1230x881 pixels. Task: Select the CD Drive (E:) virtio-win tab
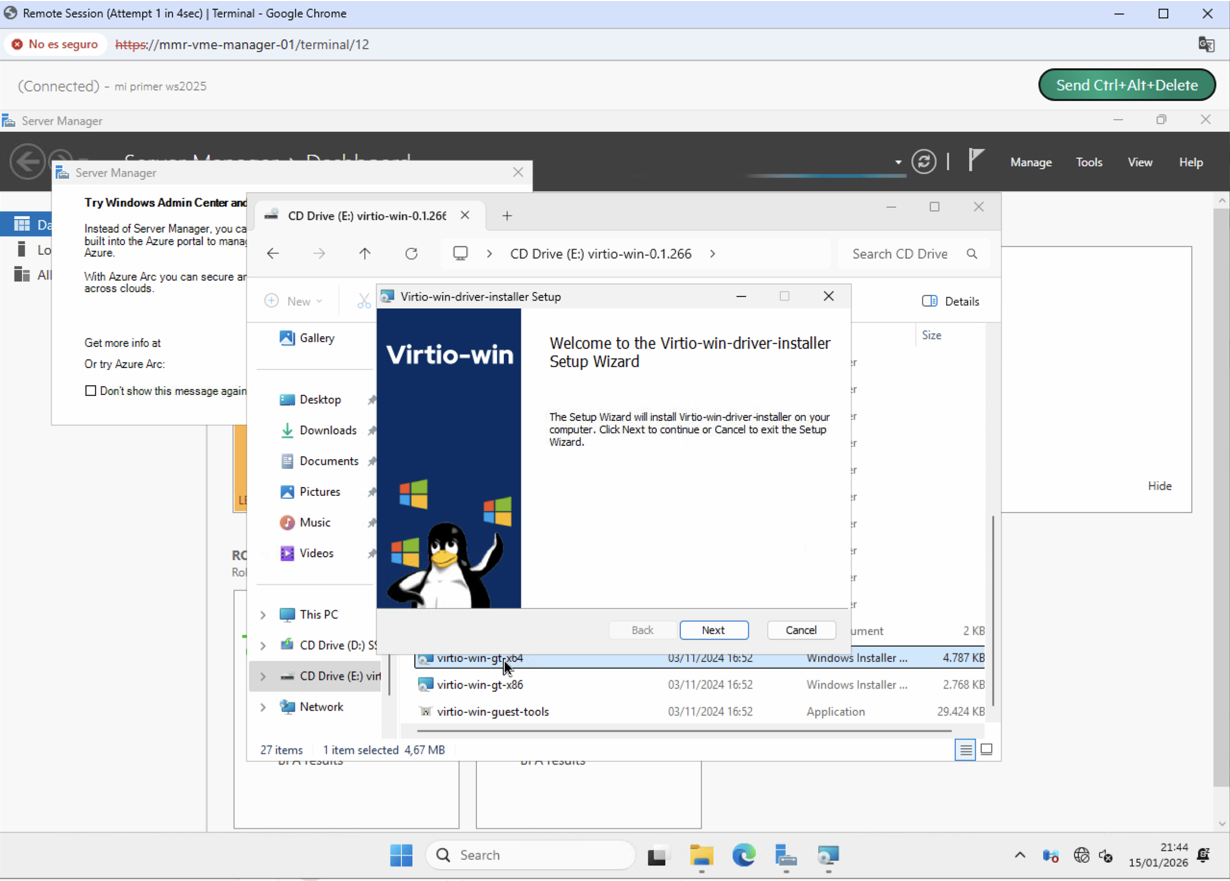pyautogui.click(x=363, y=215)
